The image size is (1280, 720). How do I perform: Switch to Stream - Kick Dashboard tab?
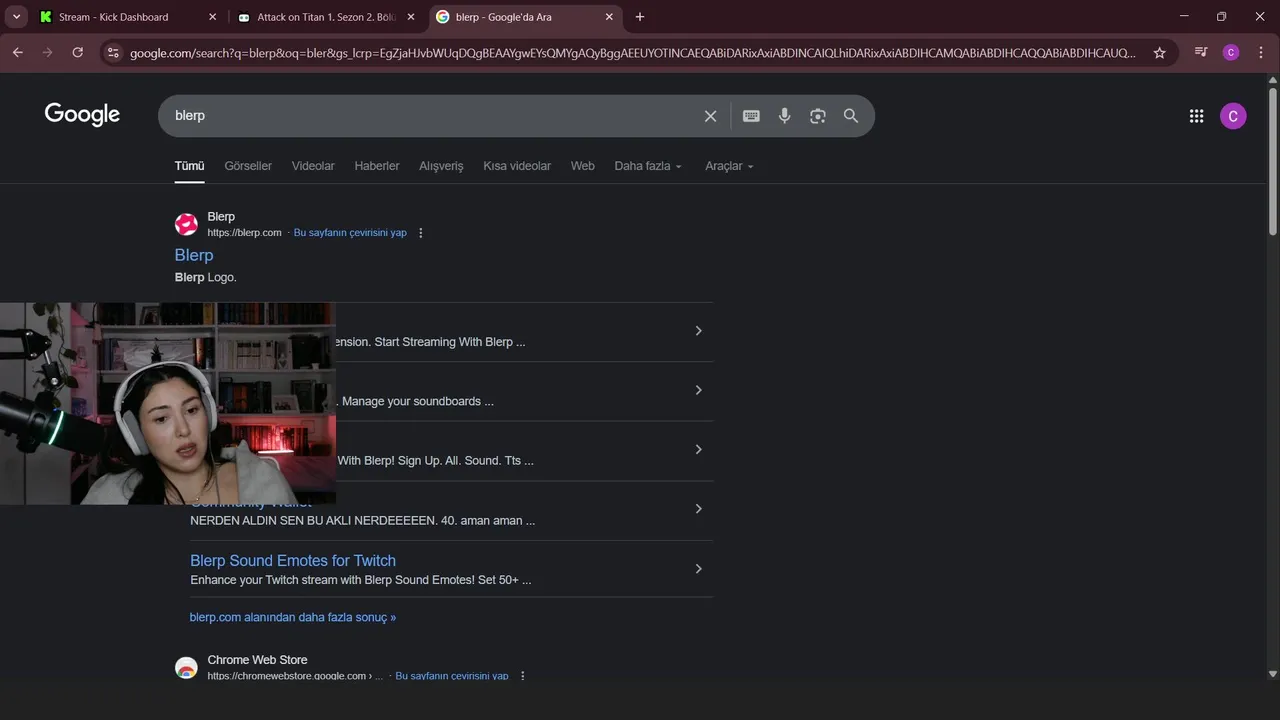point(128,17)
